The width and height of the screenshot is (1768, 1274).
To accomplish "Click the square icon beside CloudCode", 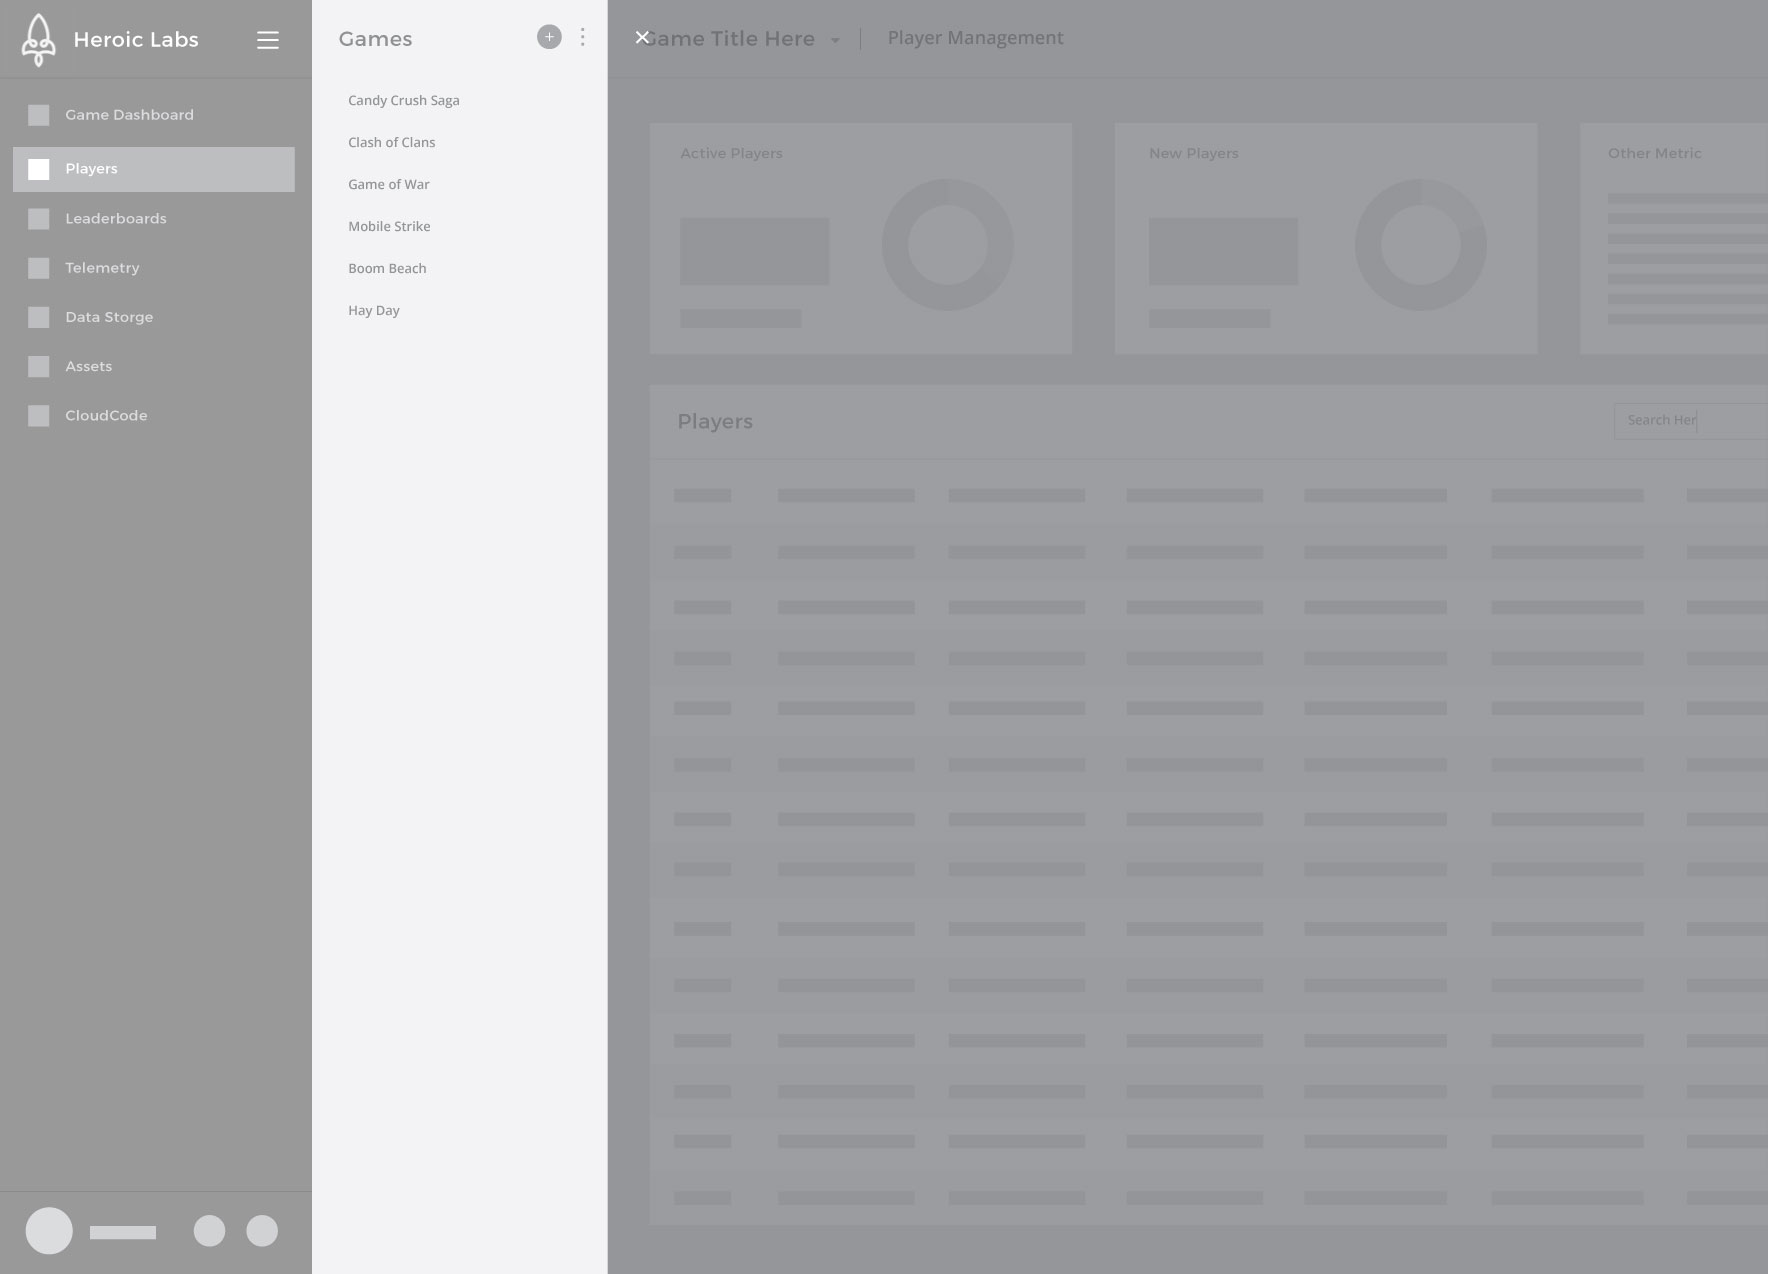I will 39,416.
